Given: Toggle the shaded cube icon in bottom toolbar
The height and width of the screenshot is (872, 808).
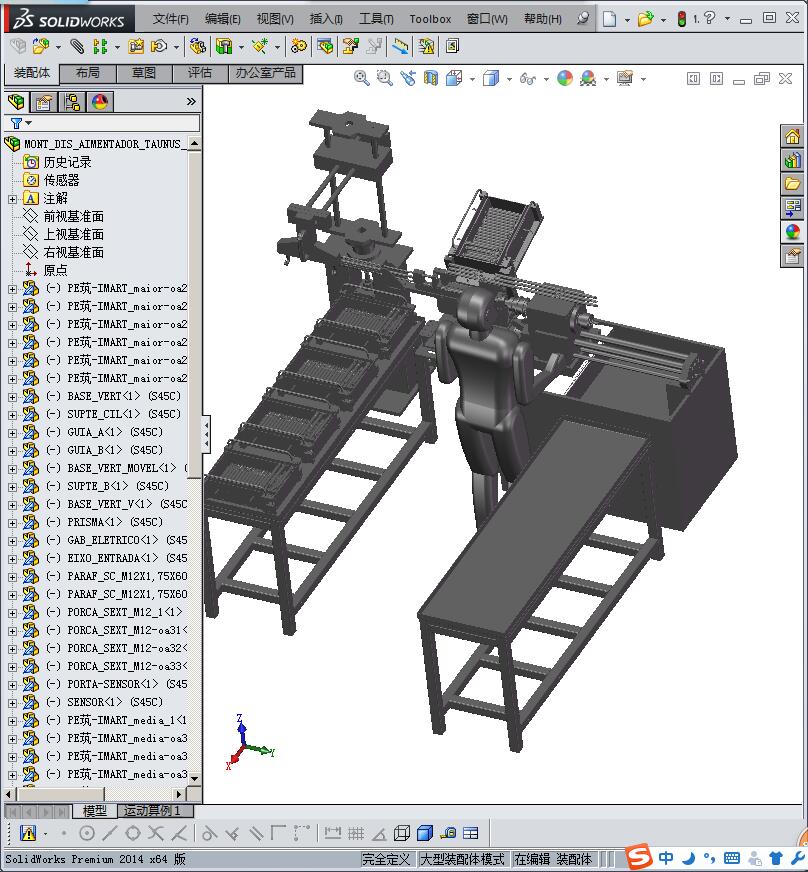Looking at the screenshot, I should tap(424, 833).
